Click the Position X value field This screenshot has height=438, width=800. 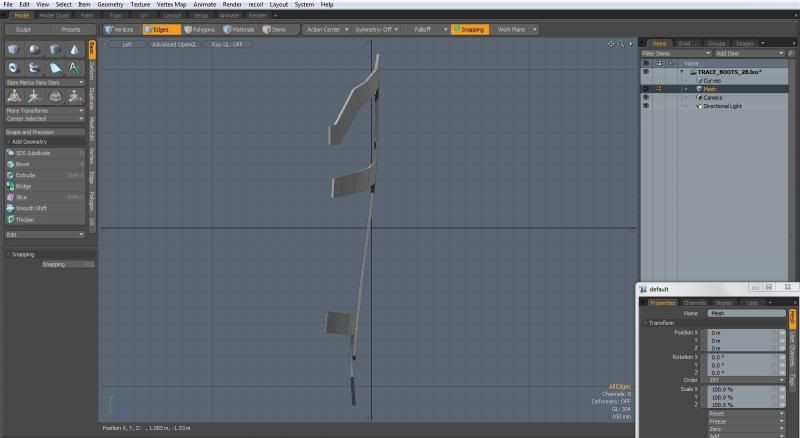(x=741, y=333)
